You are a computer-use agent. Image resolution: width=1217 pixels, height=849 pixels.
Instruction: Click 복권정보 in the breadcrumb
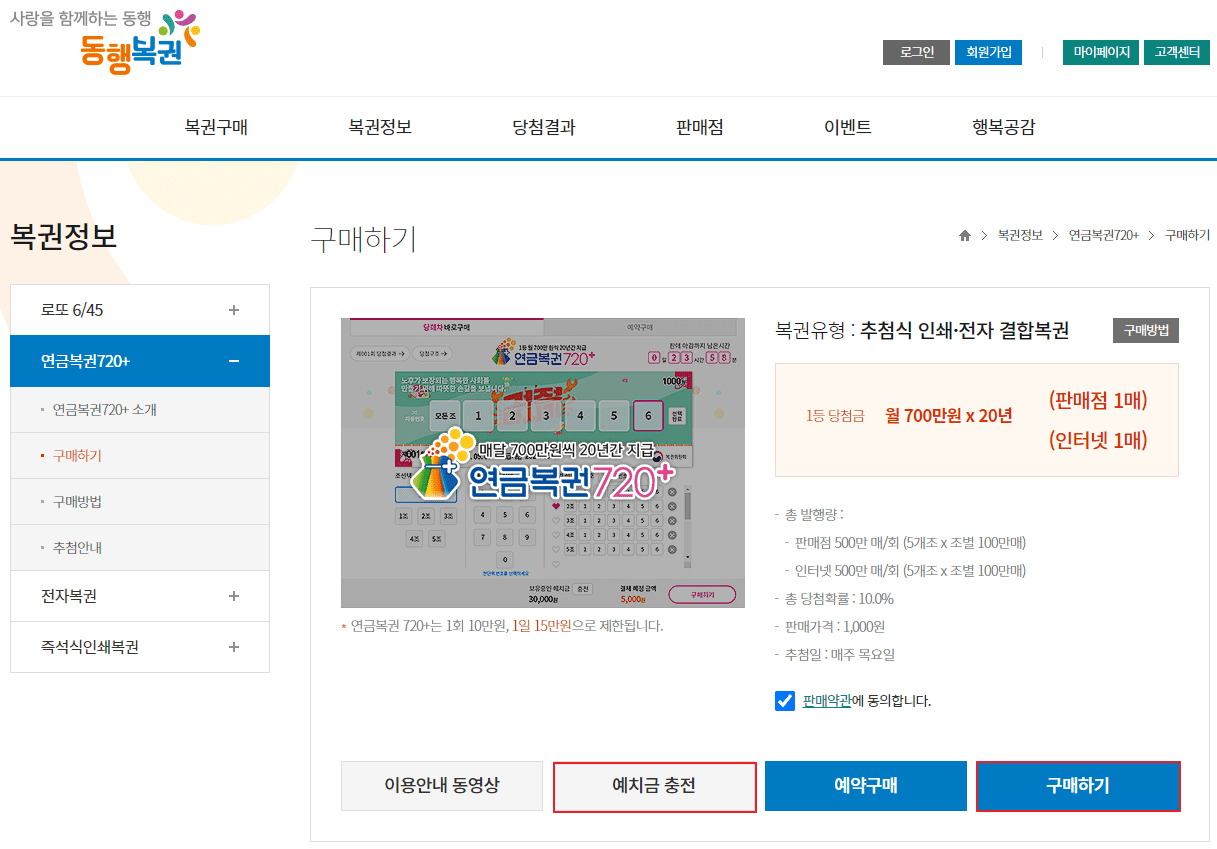click(x=1020, y=236)
